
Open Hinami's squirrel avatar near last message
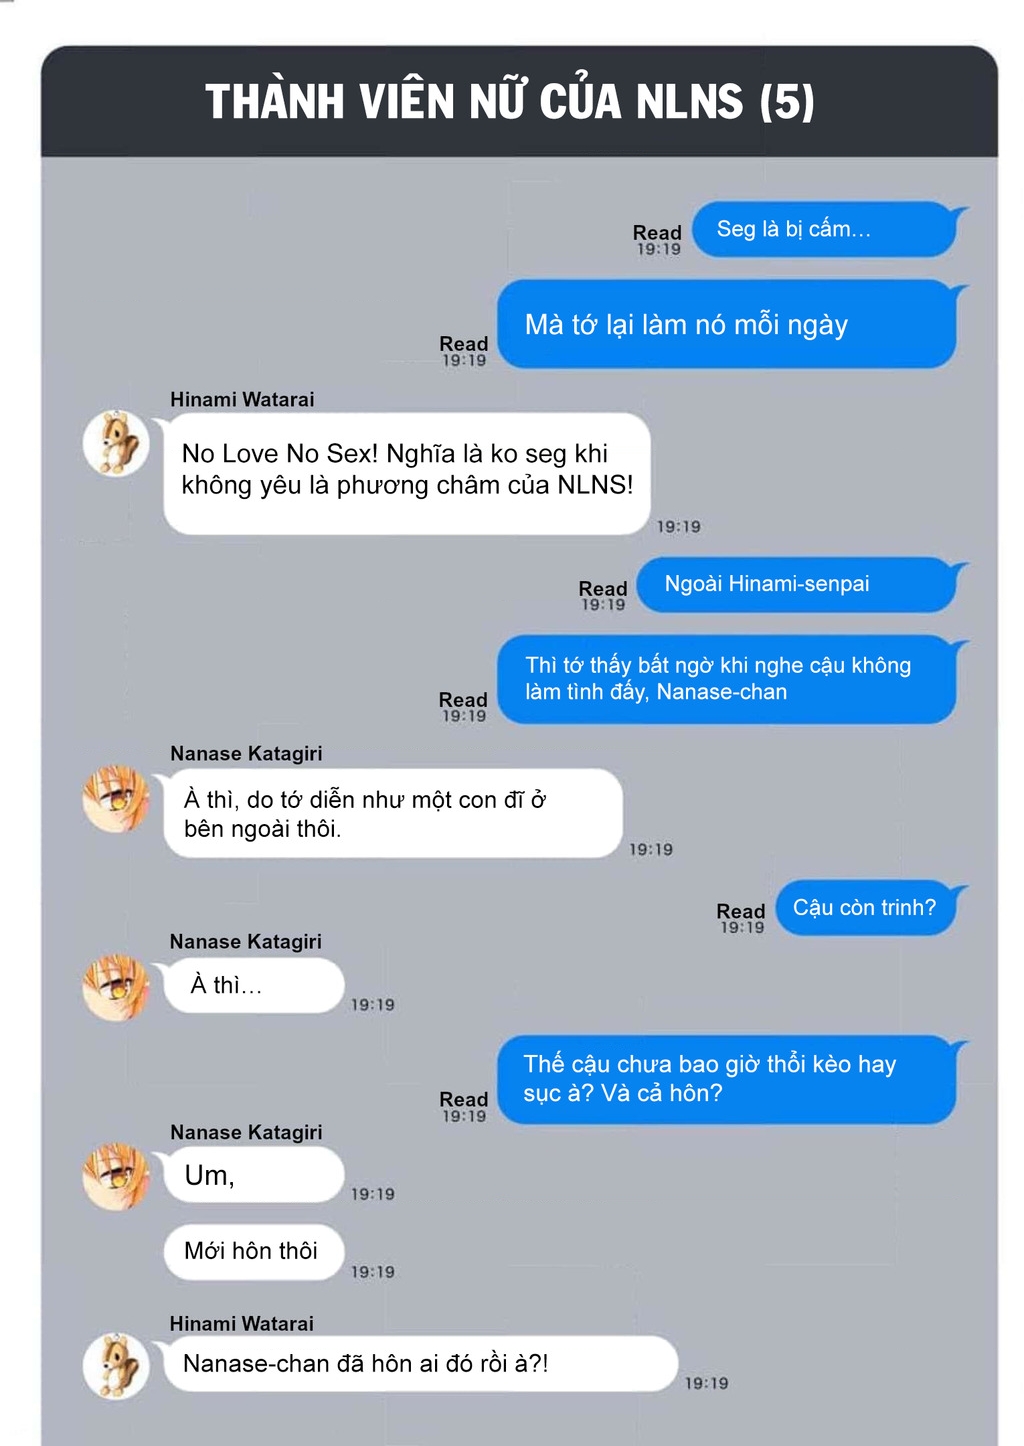(x=116, y=1366)
